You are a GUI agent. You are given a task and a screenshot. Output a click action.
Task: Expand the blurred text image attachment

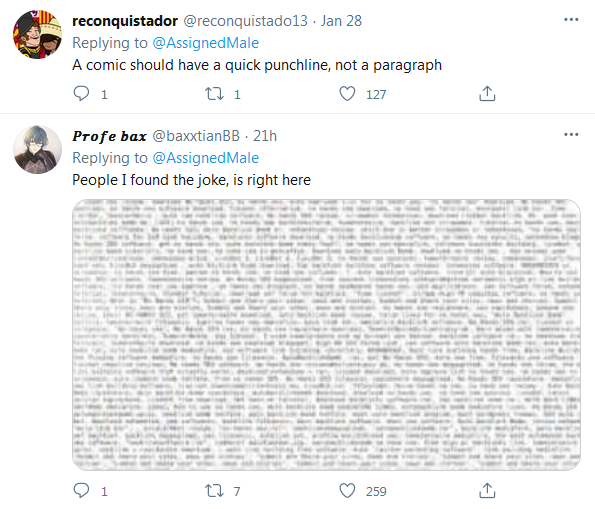click(x=326, y=335)
